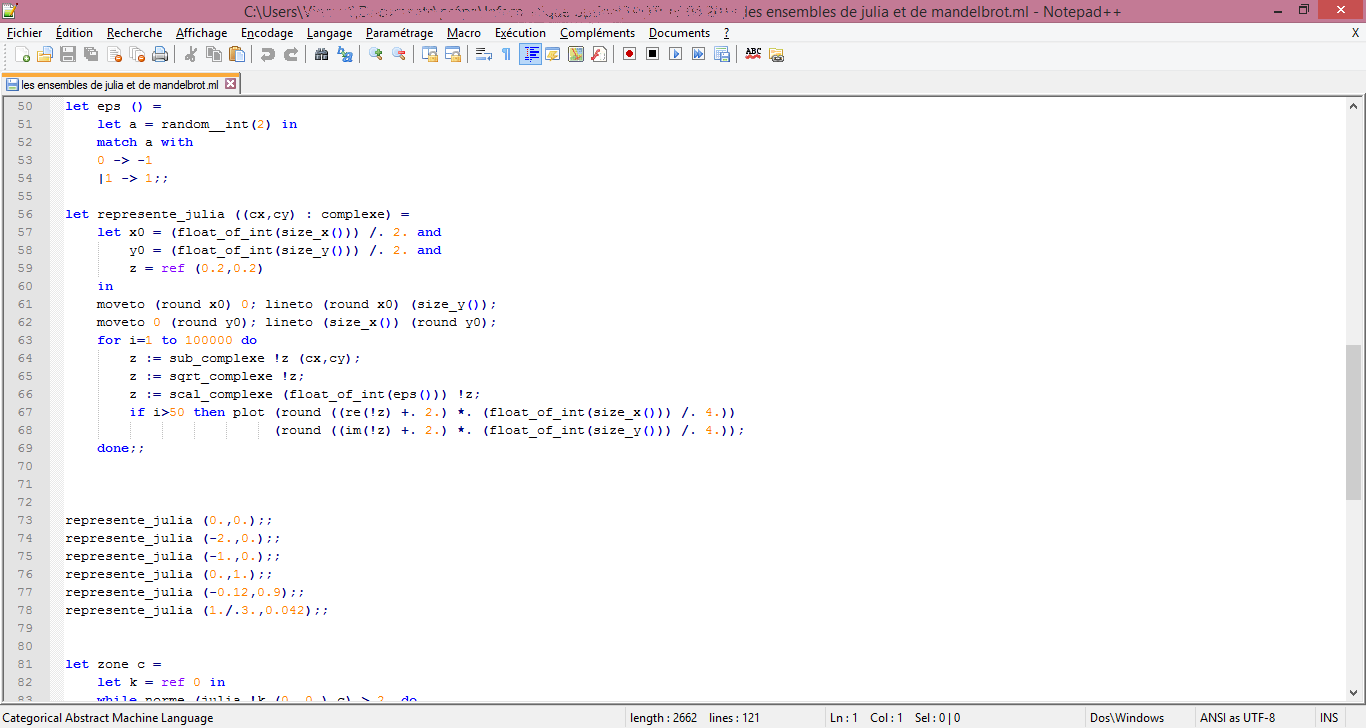Click the Cut scissors icon
This screenshot has height=728, width=1366.
[x=191, y=54]
